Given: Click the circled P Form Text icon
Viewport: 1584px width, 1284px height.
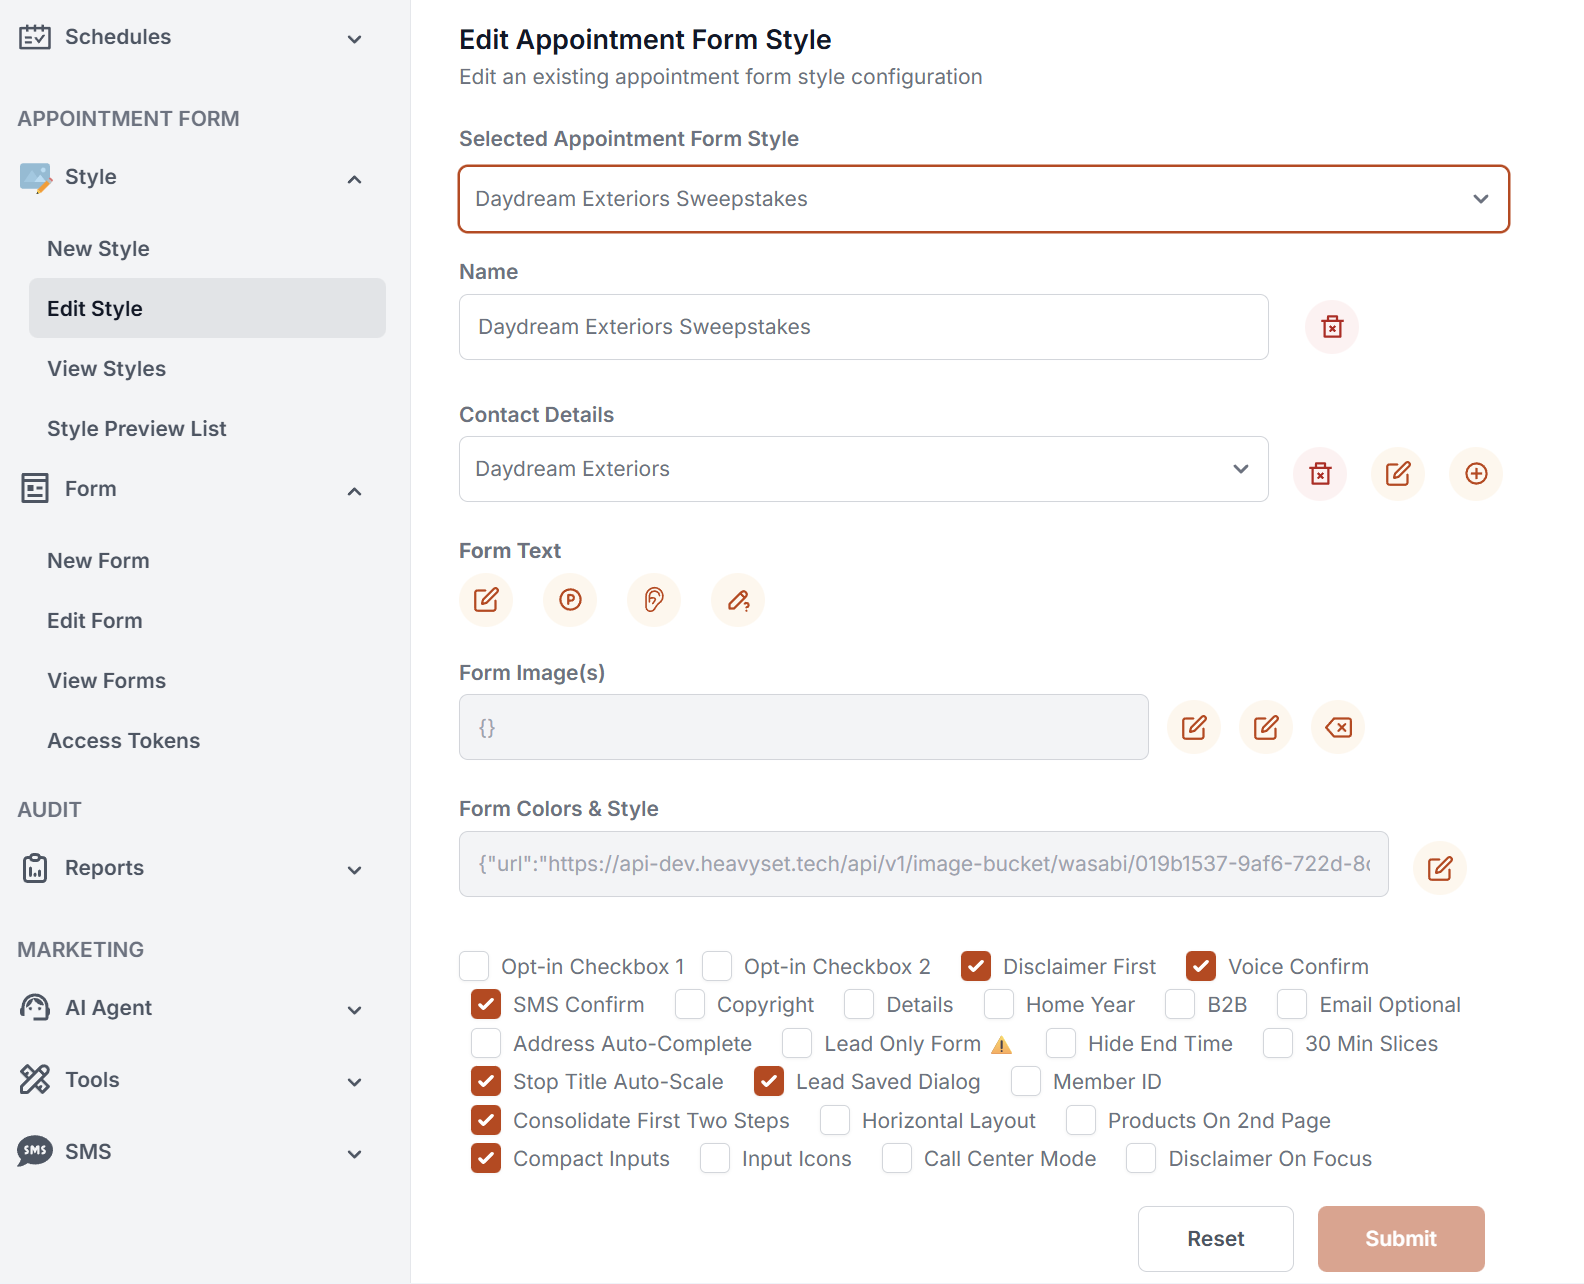Looking at the screenshot, I should 570,600.
